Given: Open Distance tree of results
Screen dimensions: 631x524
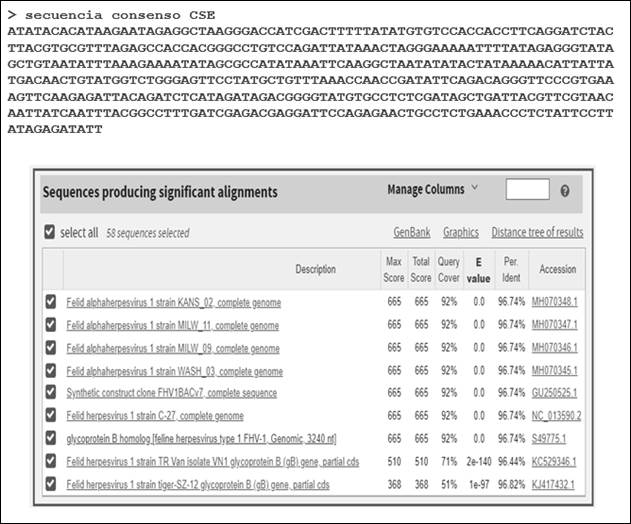Looking at the screenshot, I should point(537,232).
